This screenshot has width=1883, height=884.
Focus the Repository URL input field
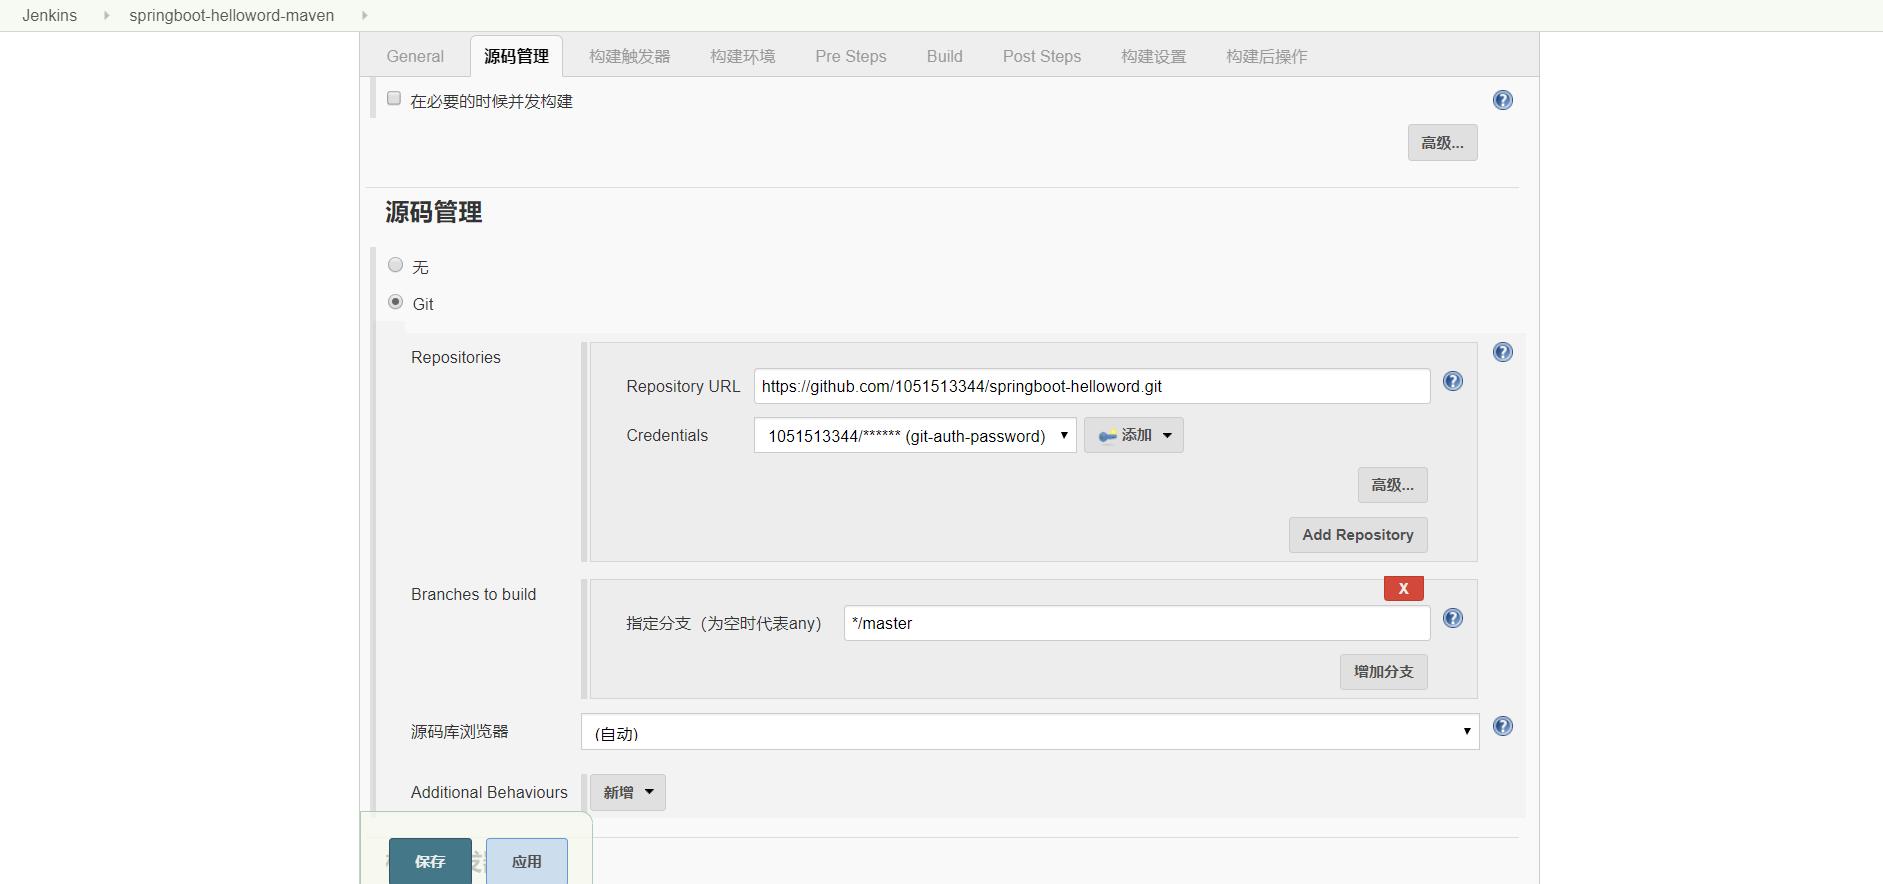tap(1092, 386)
